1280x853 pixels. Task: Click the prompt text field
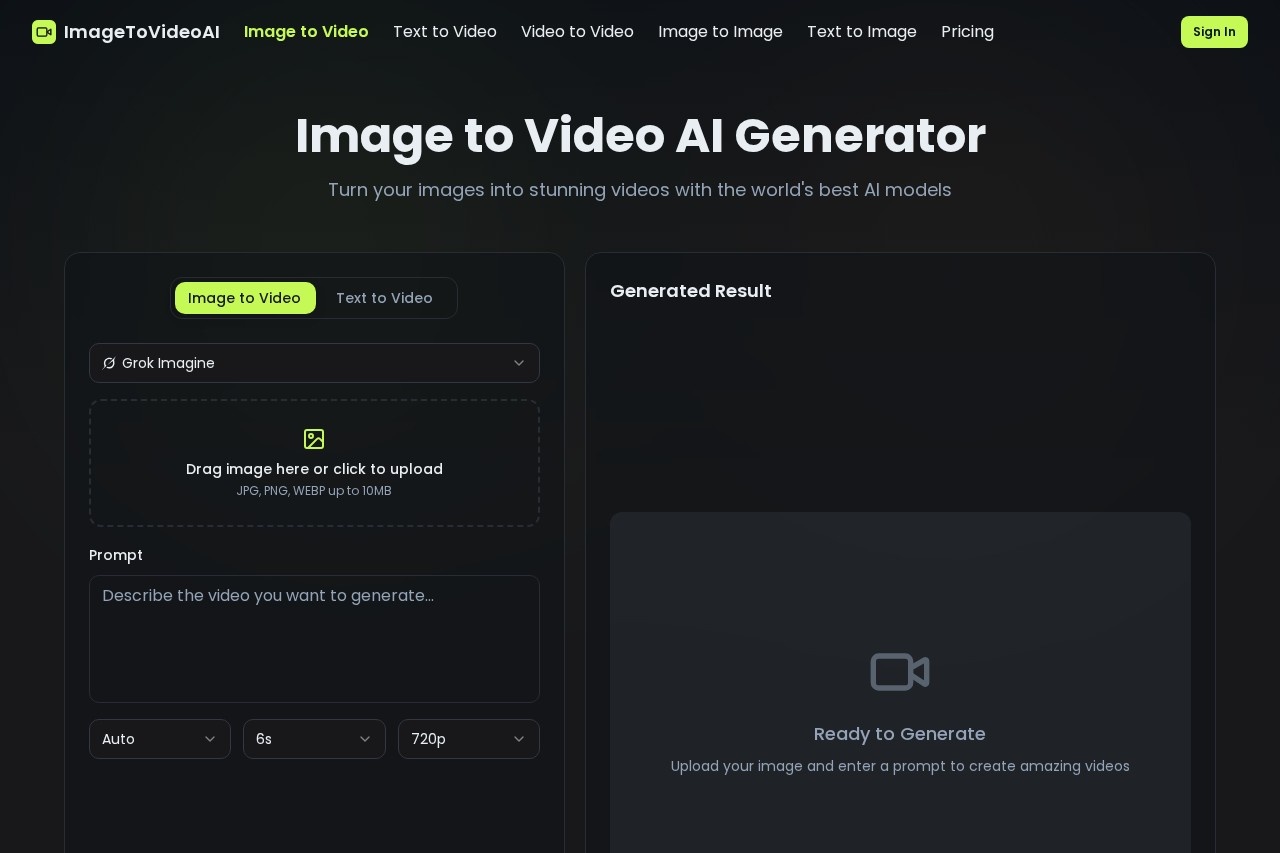click(314, 639)
